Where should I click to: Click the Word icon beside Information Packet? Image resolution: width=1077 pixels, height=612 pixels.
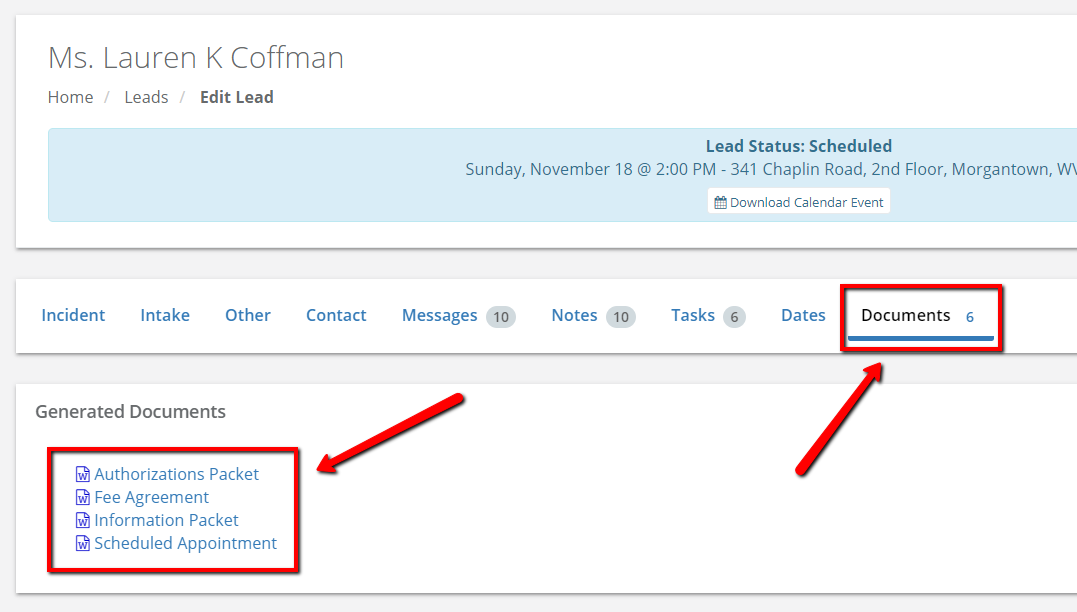point(82,520)
